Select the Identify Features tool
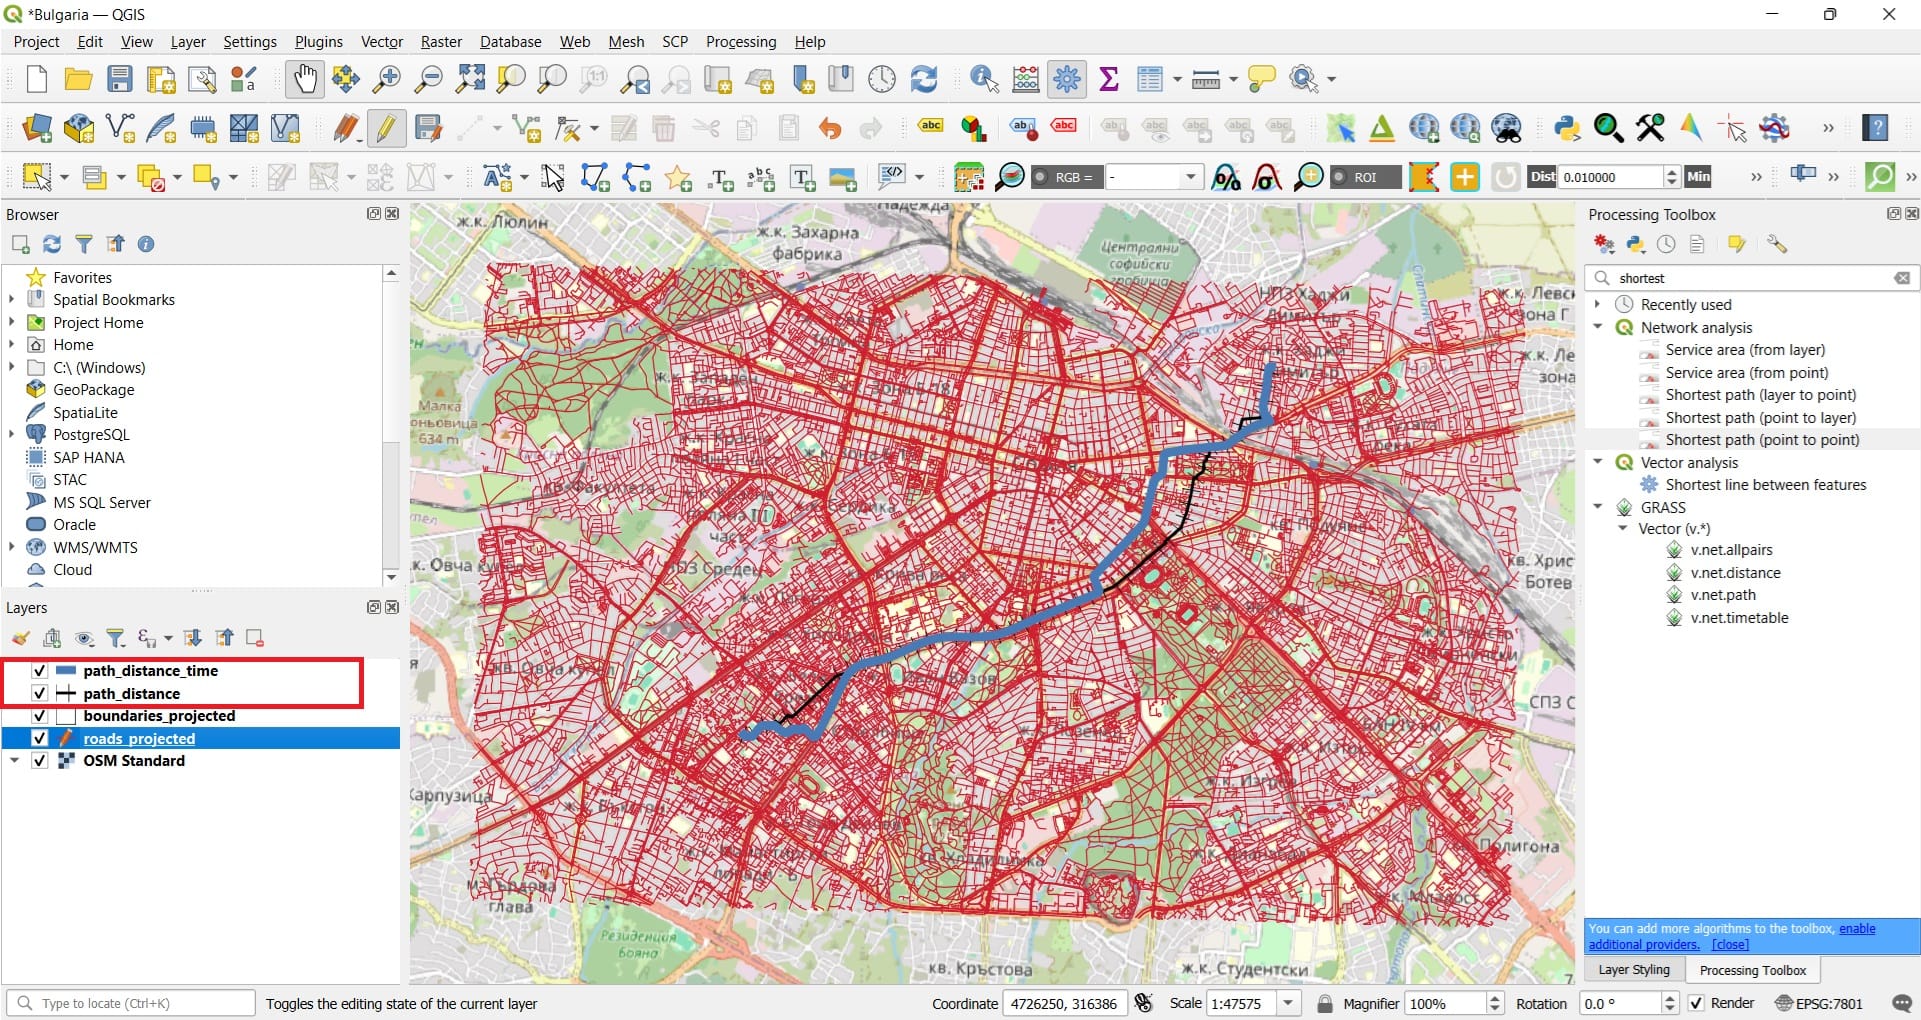This screenshot has height=1020, width=1921. click(984, 79)
